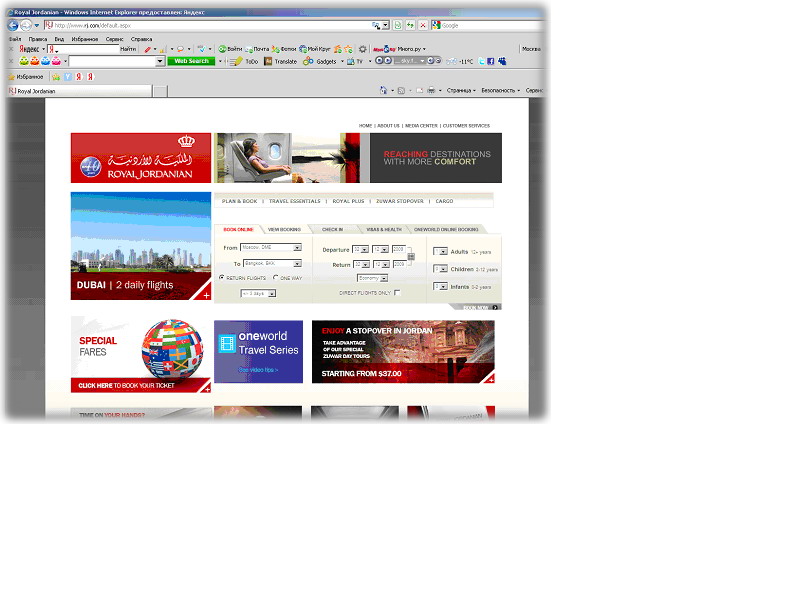The height and width of the screenshot is (600, 800).
Task: Click the pink smiley face toolbar icon
Action: point(56,61)
